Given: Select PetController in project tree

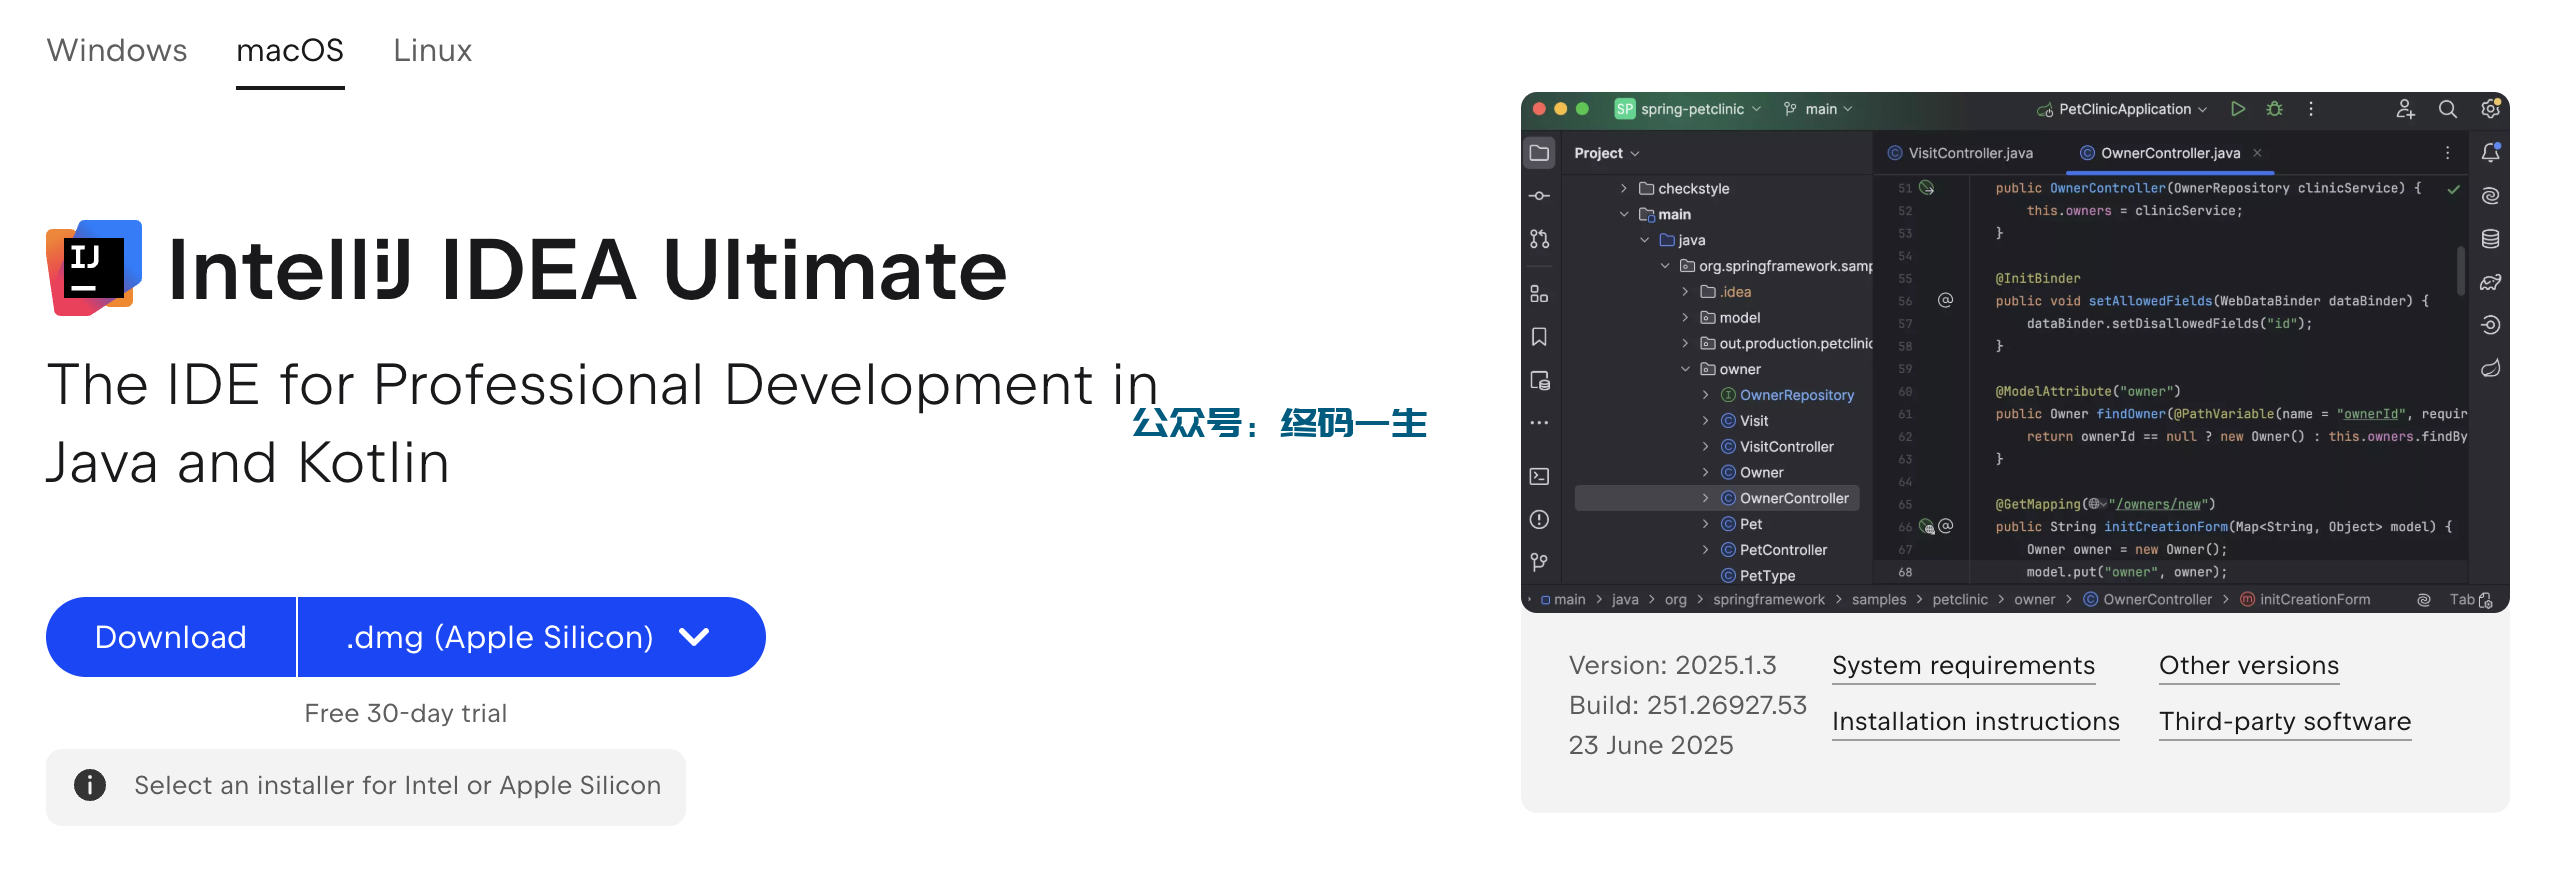Looking at the screenshot, I should tap(1783, 550).
